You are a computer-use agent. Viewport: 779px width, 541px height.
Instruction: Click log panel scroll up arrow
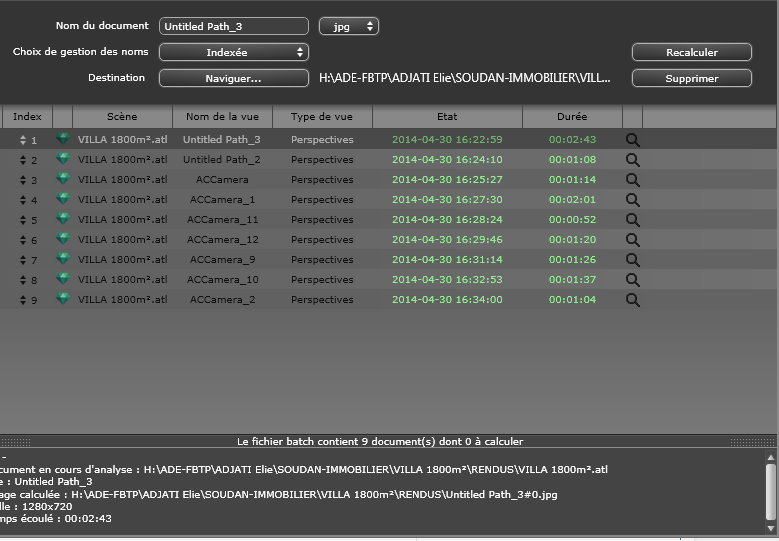[771, 457]
